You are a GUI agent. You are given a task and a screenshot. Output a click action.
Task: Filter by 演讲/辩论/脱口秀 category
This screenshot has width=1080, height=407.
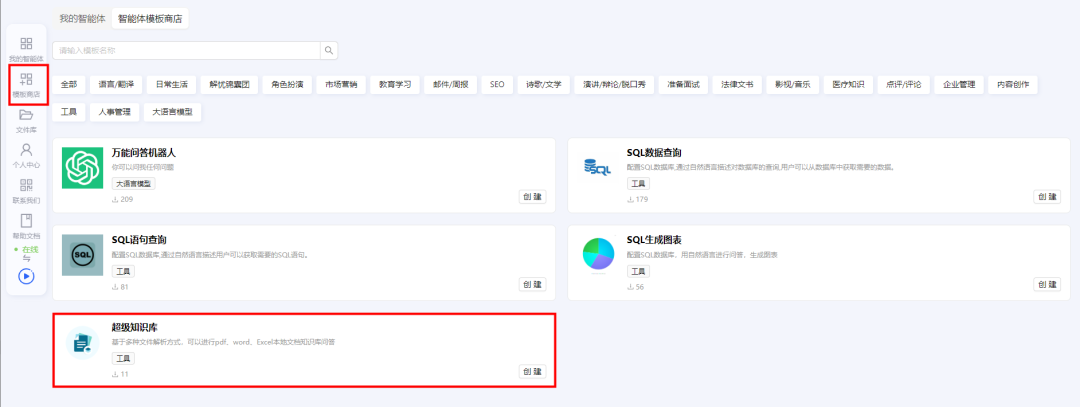(614, 85)
